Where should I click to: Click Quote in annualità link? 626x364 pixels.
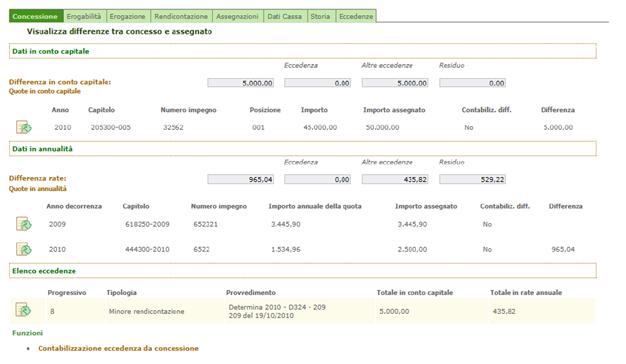[x=38, y=189]
